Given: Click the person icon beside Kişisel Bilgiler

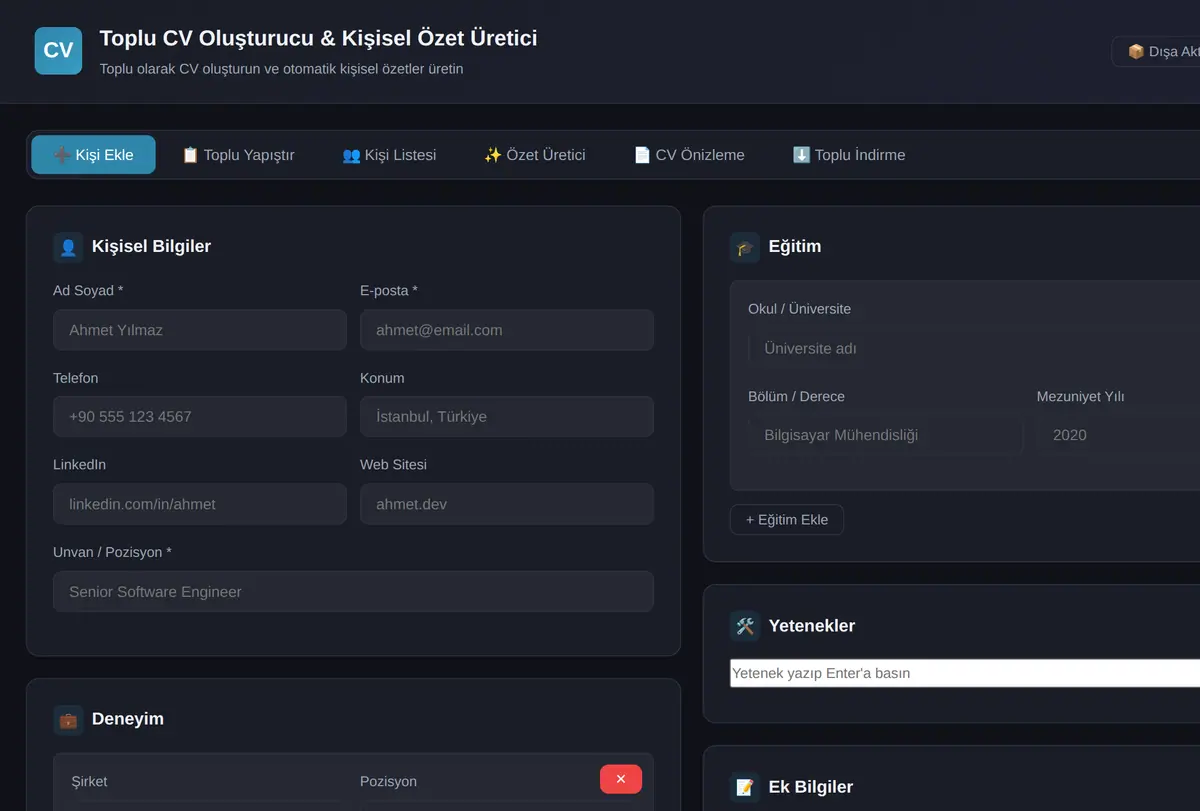Looking at the screenshot, I should pos(68,247).
